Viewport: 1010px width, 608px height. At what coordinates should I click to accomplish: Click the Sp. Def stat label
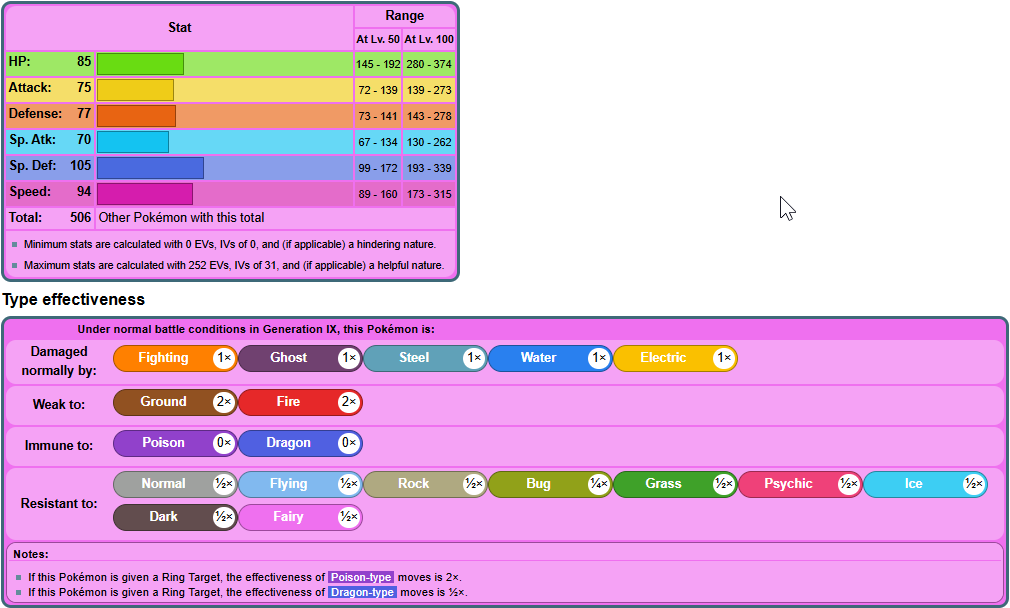(x=33, y=166)
